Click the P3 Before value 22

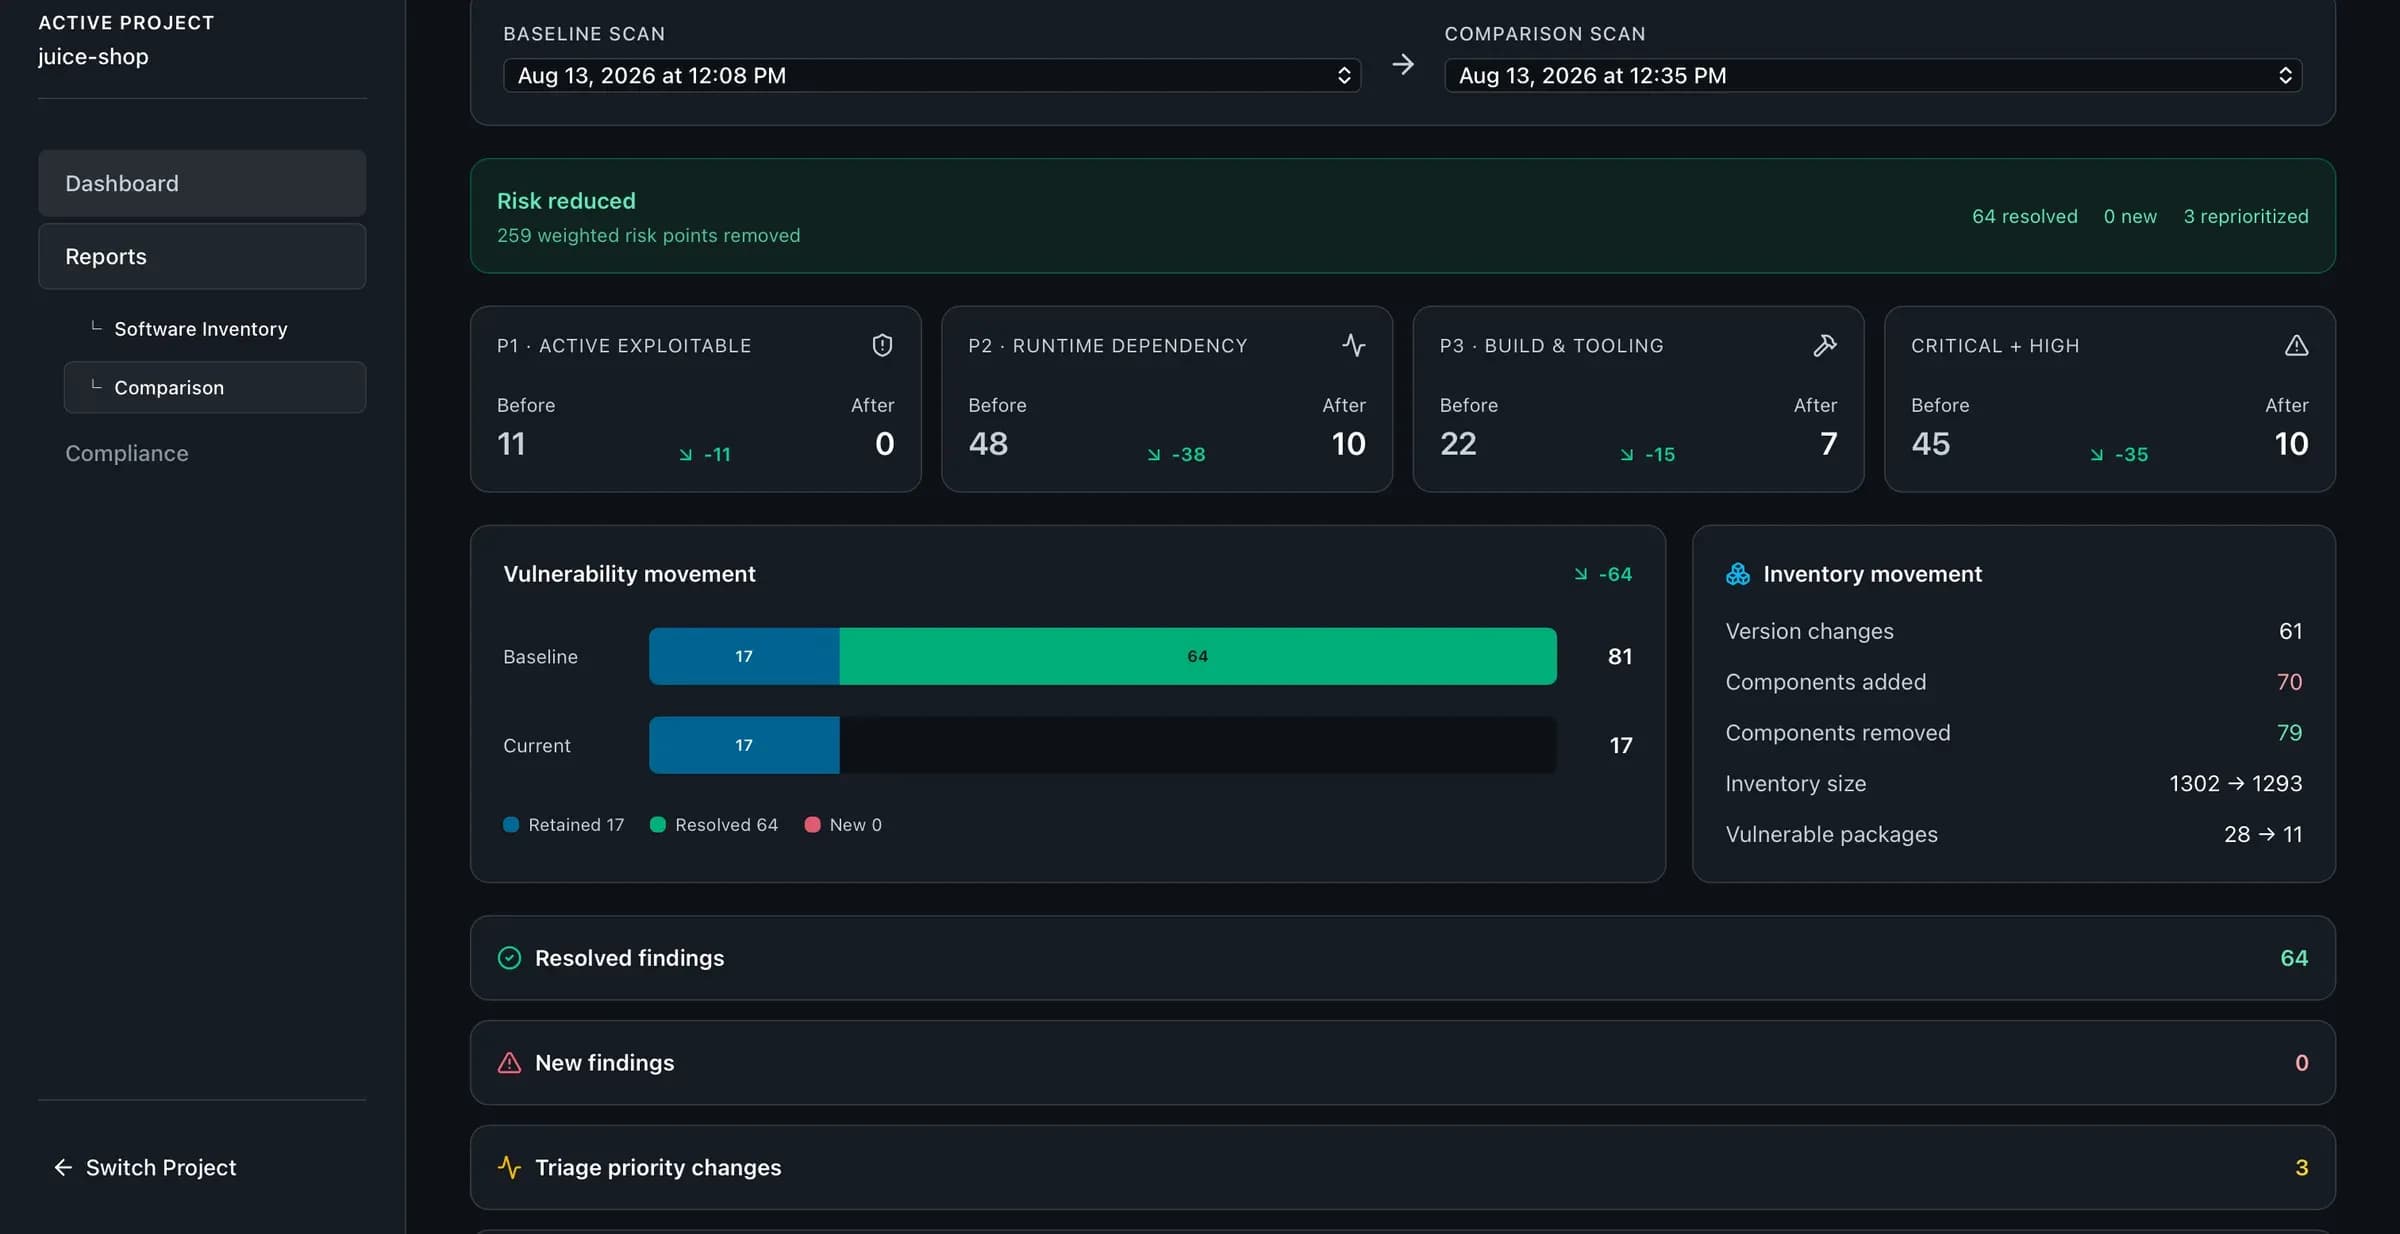click(x=1458, y=444)
